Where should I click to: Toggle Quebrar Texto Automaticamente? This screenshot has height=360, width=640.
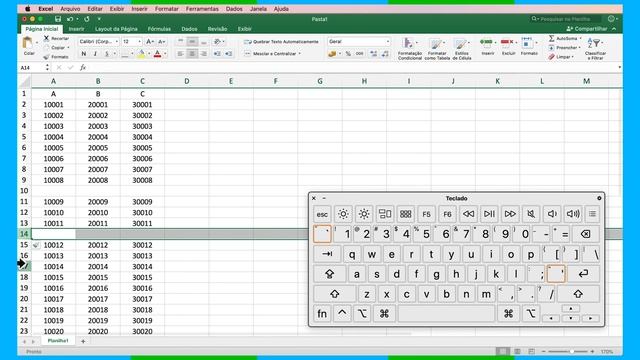tap(281, 42)
